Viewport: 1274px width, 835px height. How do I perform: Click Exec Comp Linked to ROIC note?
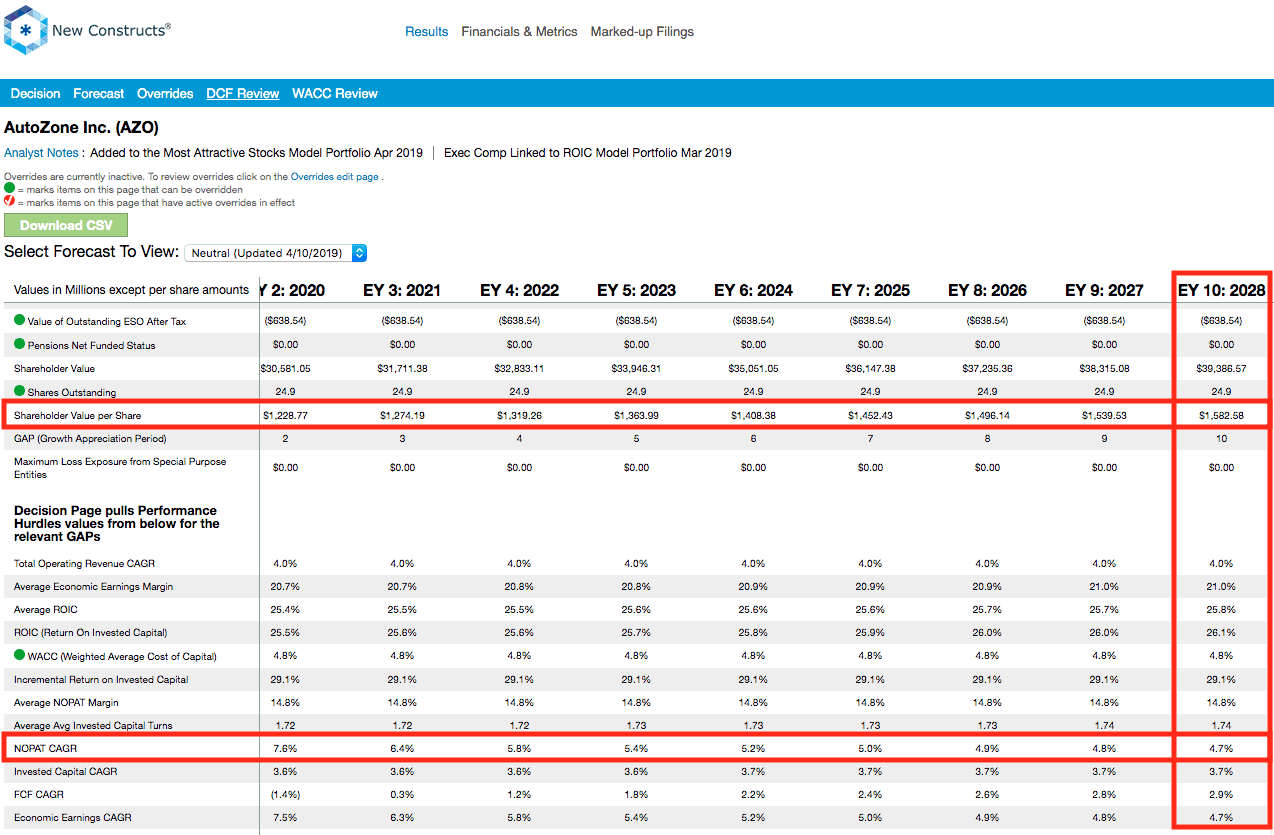(x=588, y=153)
